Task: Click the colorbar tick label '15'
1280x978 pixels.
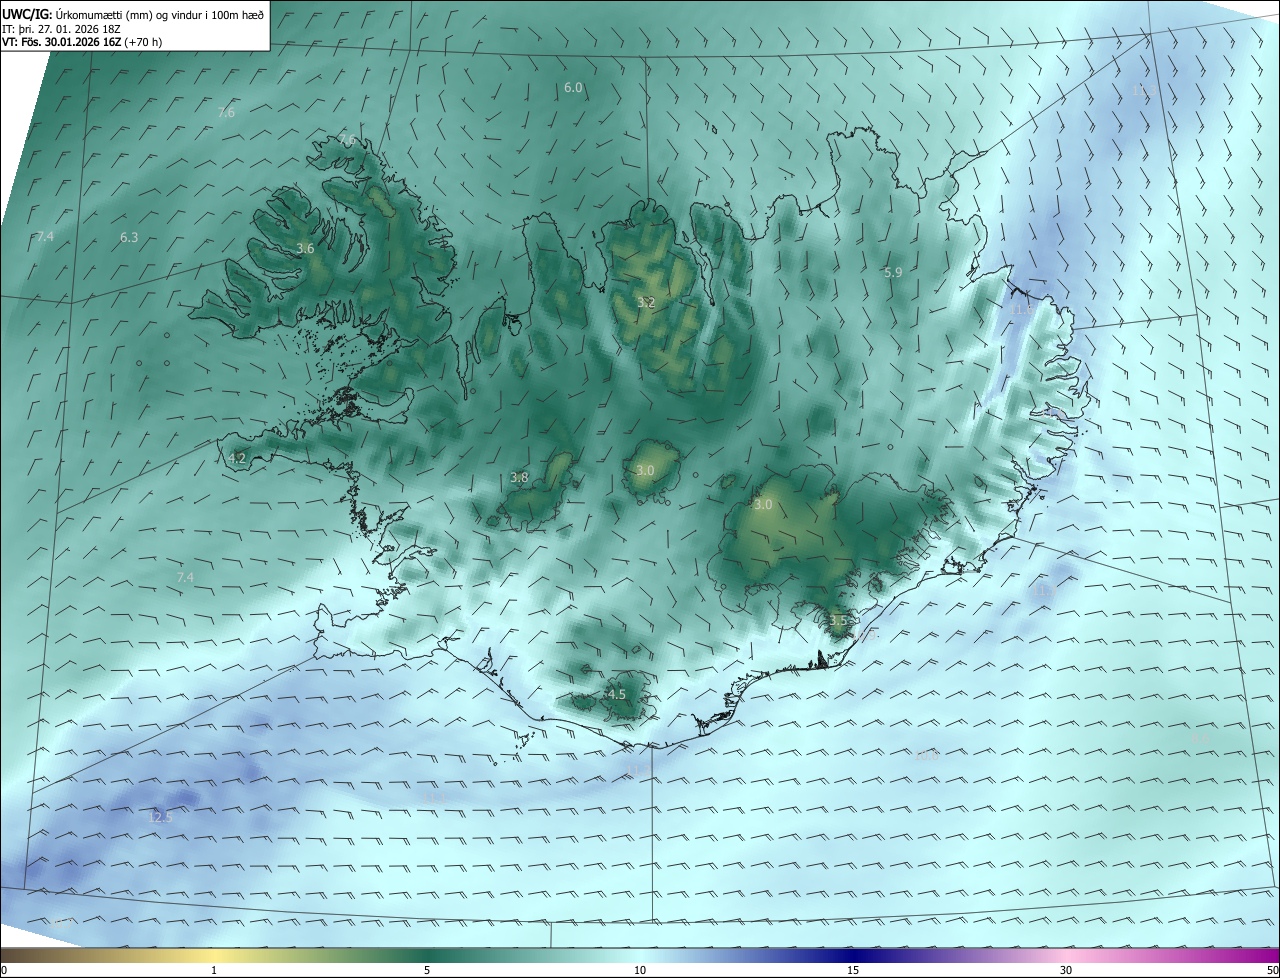Action: (x=853, y=971)
